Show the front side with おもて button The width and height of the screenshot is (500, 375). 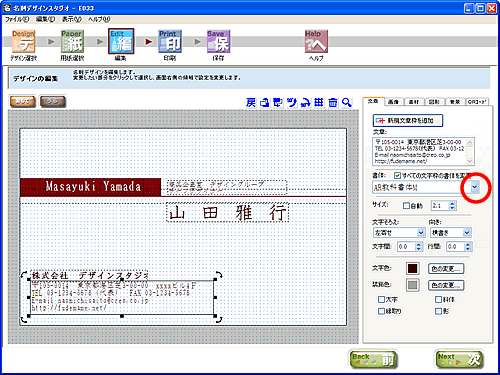point(22,101)
